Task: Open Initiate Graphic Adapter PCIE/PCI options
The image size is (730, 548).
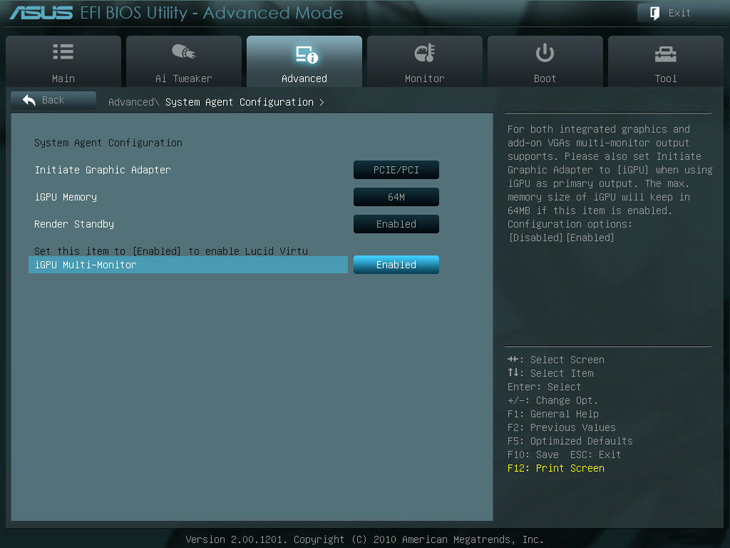Action: pyautogui.click(x=396, y=170)
